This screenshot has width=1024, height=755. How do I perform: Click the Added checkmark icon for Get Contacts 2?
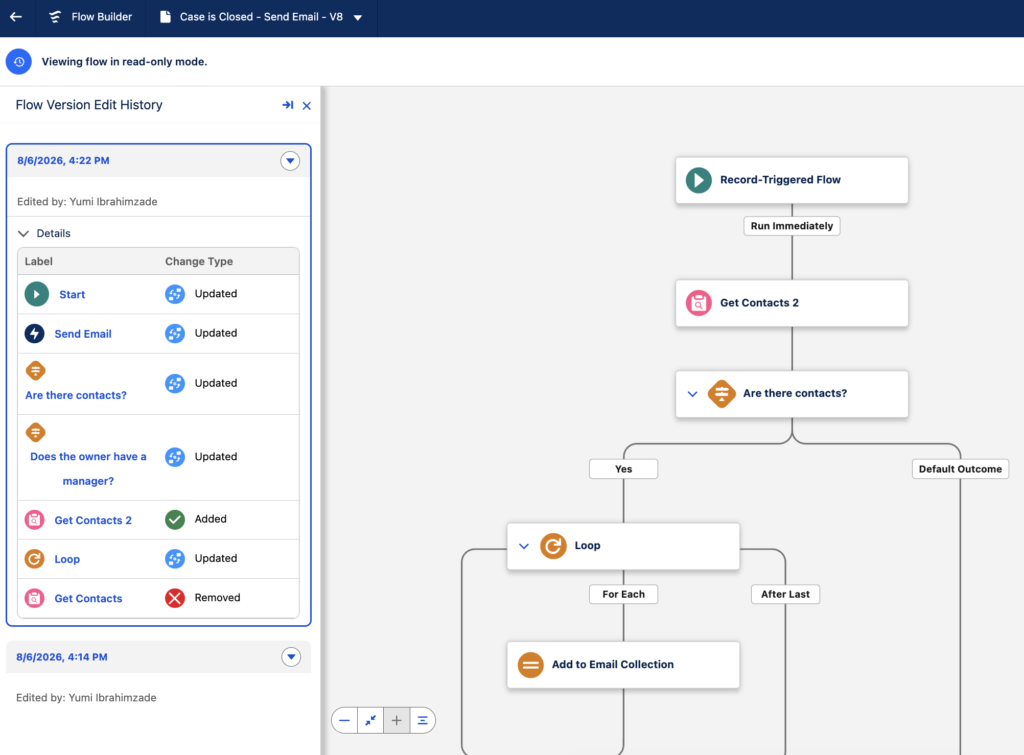[175, 519]
